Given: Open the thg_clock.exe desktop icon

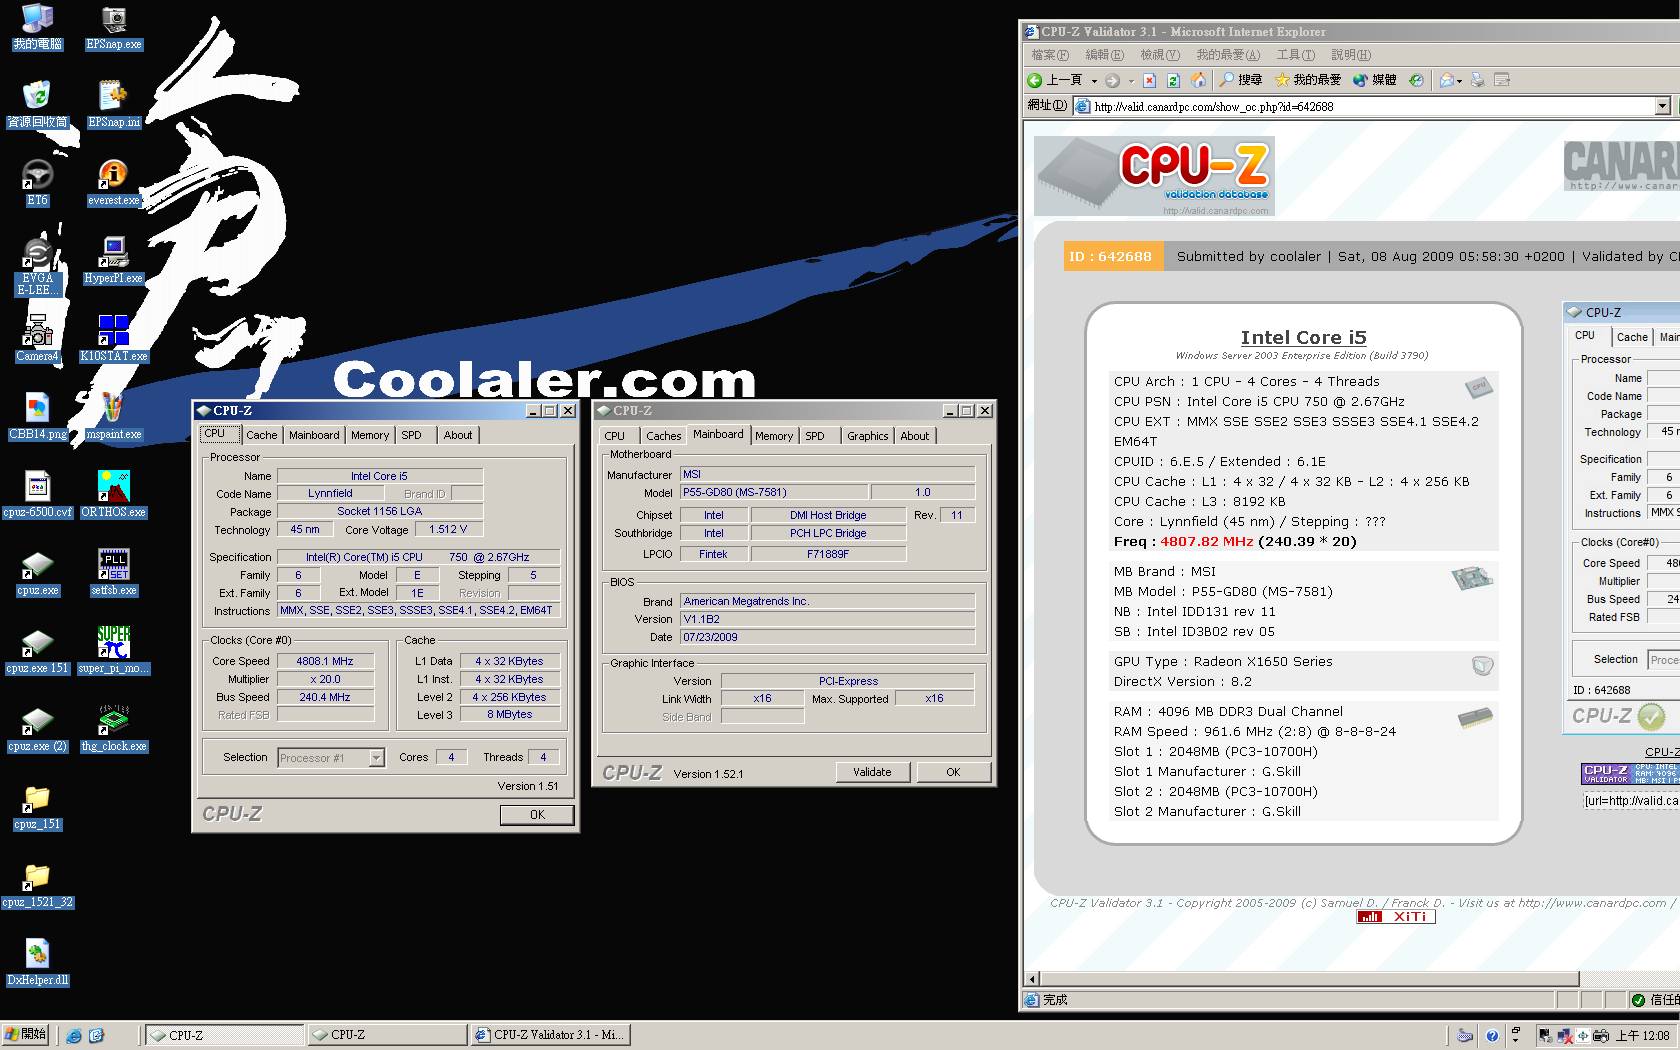Looking at the screenshot, I should coord(113,729).
